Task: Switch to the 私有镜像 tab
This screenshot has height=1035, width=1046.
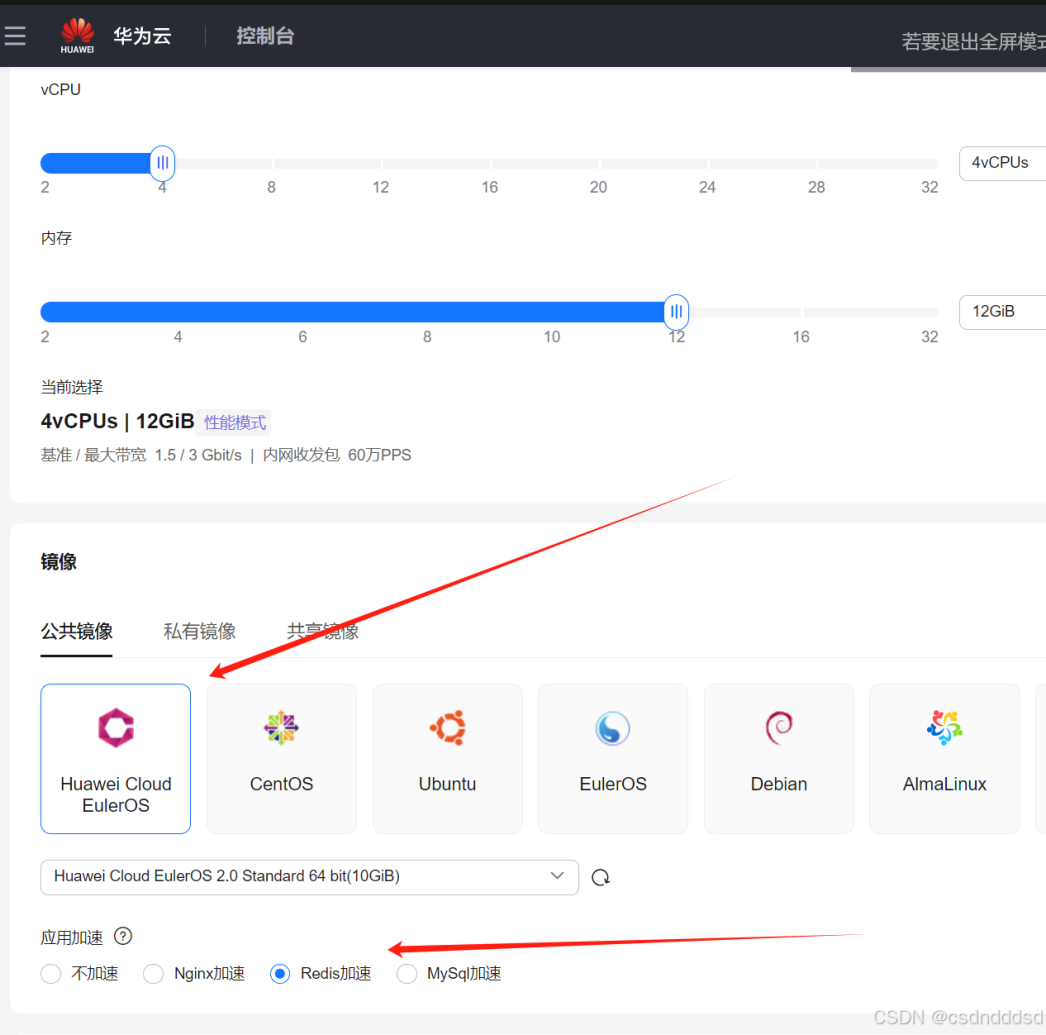Action: (x=199, y=631)
